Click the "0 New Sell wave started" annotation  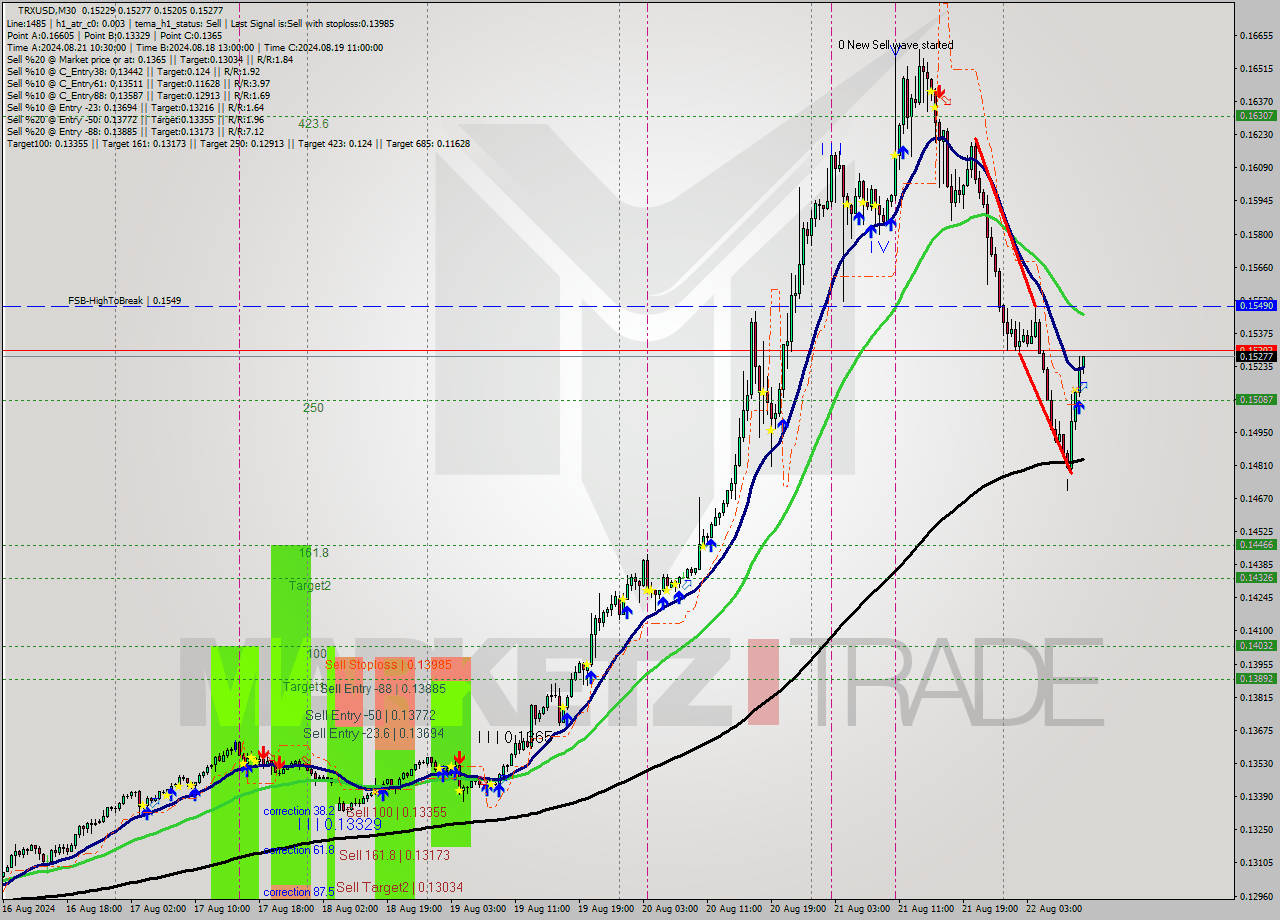[896, 45]
